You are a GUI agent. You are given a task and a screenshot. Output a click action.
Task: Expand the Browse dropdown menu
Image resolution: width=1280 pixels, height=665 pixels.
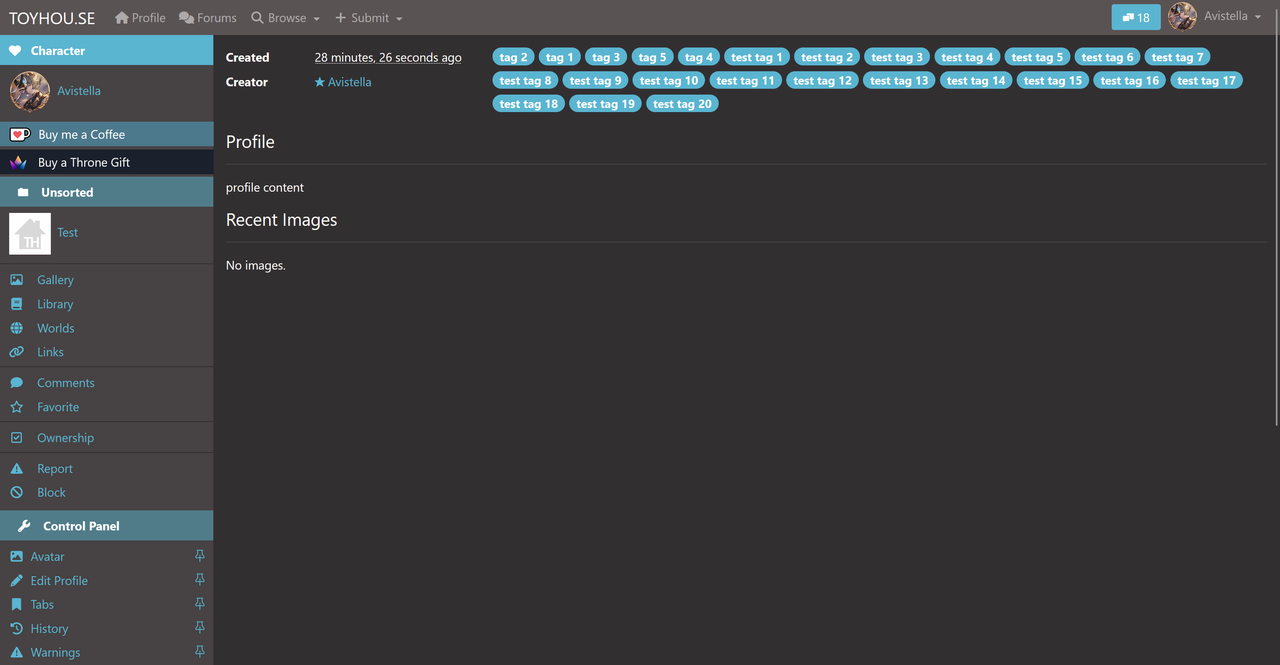[286, 18]
